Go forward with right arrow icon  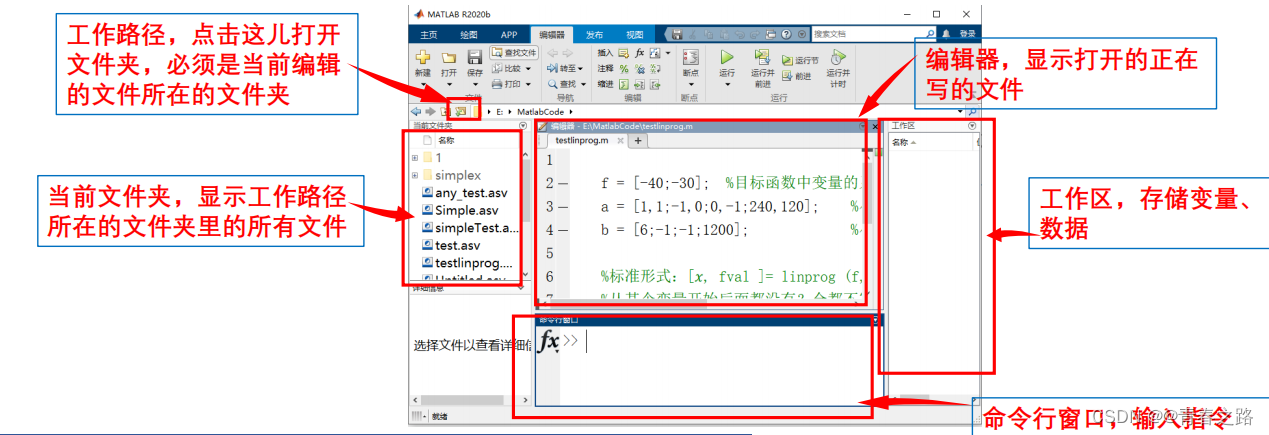(431, 112)
